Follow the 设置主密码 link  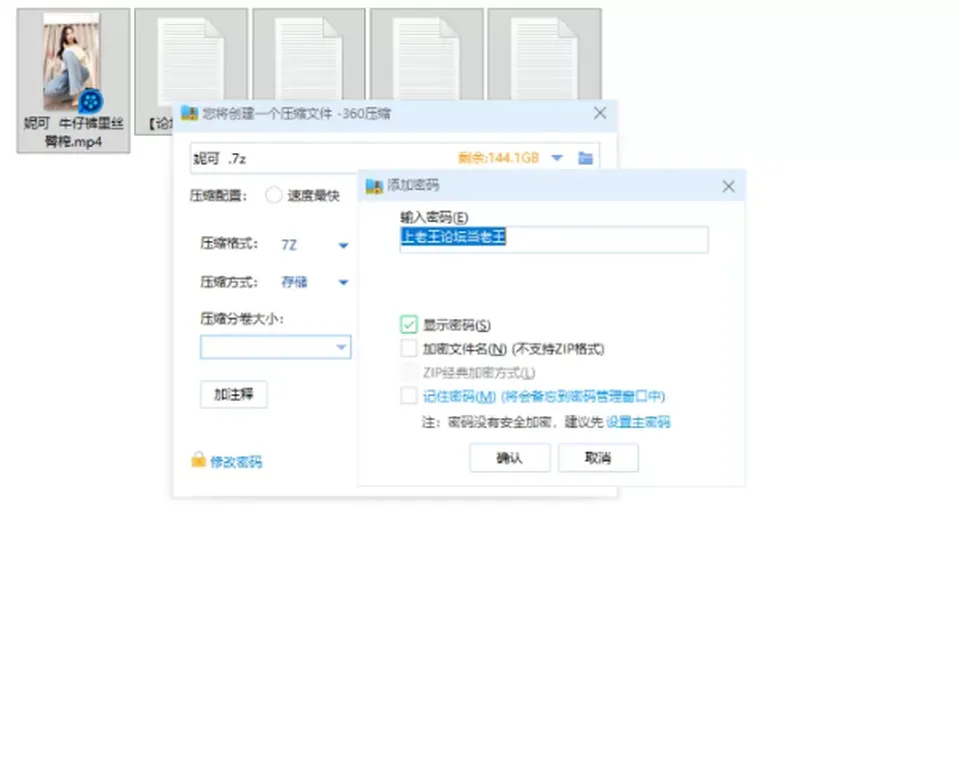(x=638, y=422)
